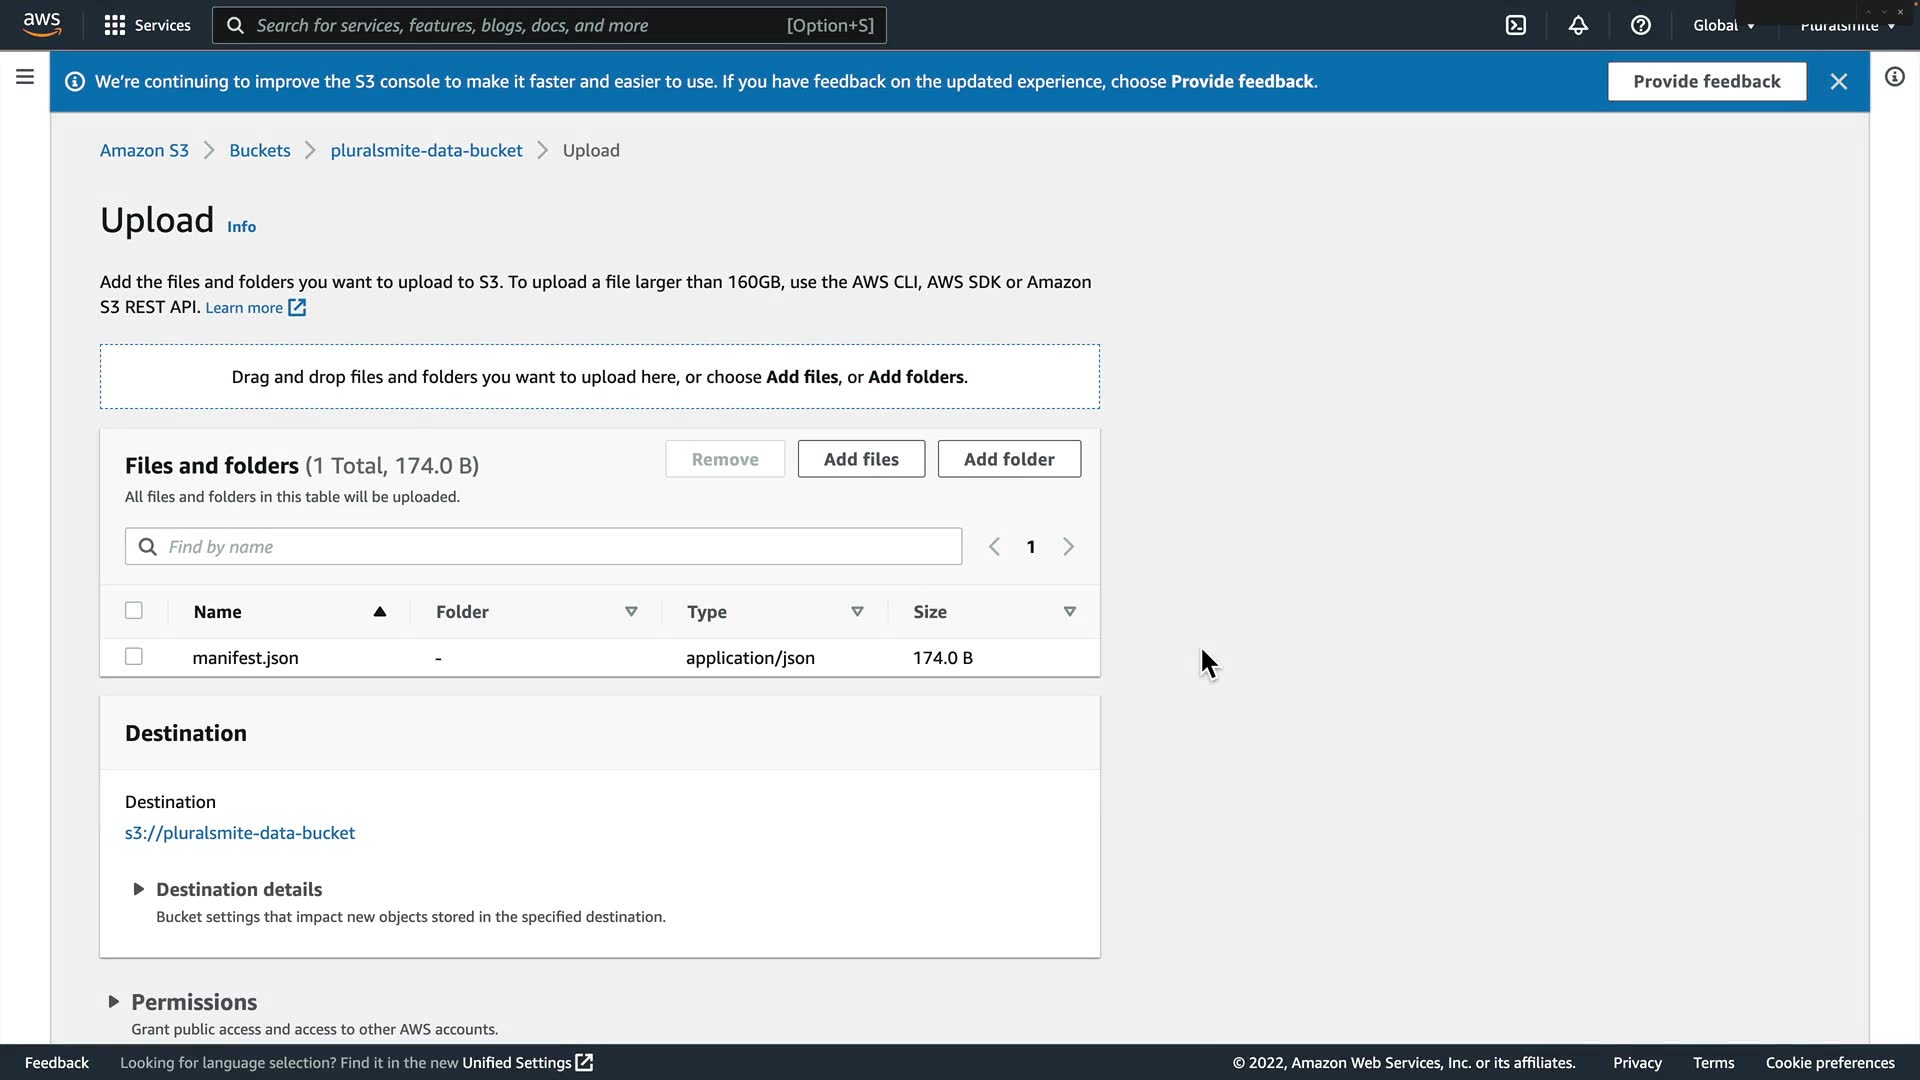Screen dimensions: 1920x1080
Task: Open the AWS CloudShell icon
Action: click(x=1516, y=25)
